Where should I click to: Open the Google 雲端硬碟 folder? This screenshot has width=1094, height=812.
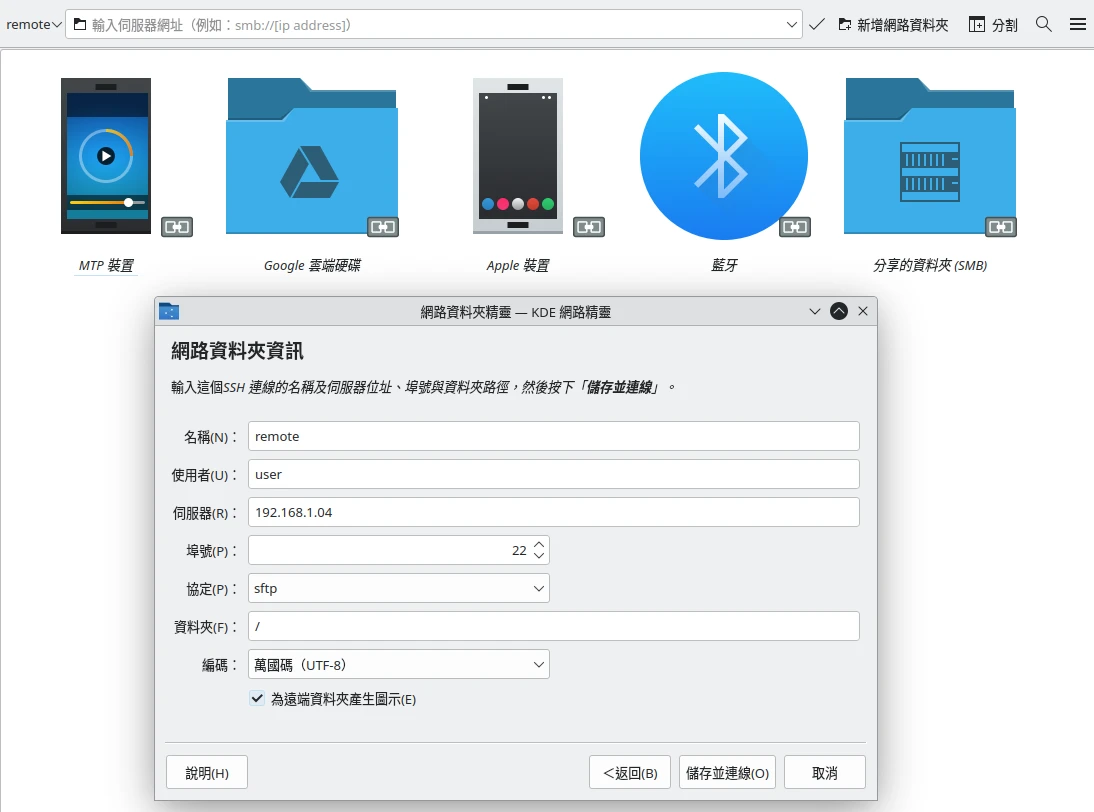click(311, 156)
